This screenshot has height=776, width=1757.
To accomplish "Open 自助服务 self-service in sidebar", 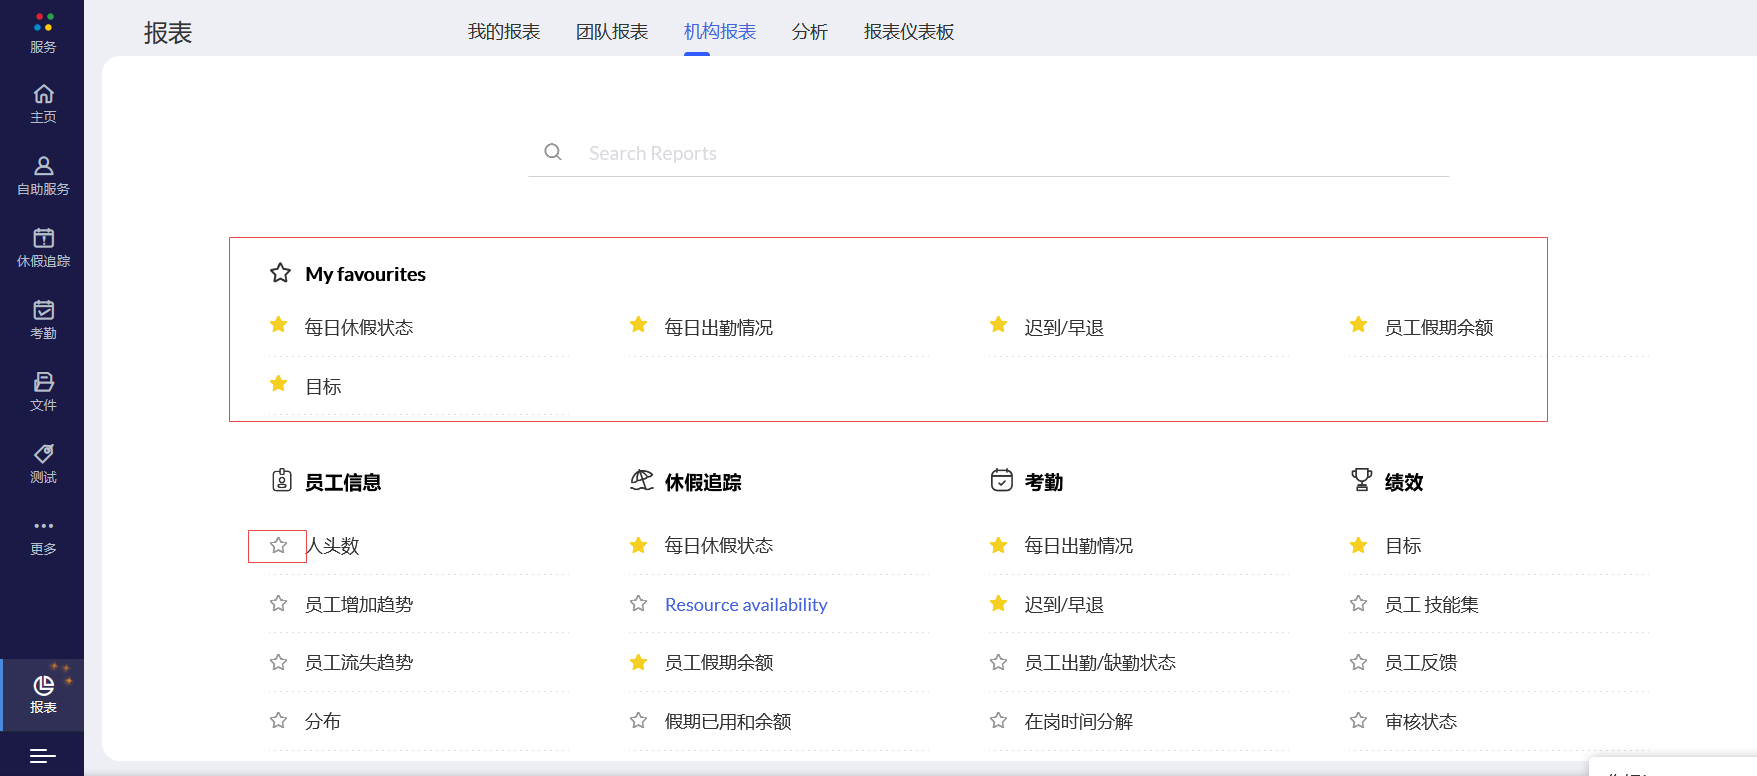I will pos(43,175).
